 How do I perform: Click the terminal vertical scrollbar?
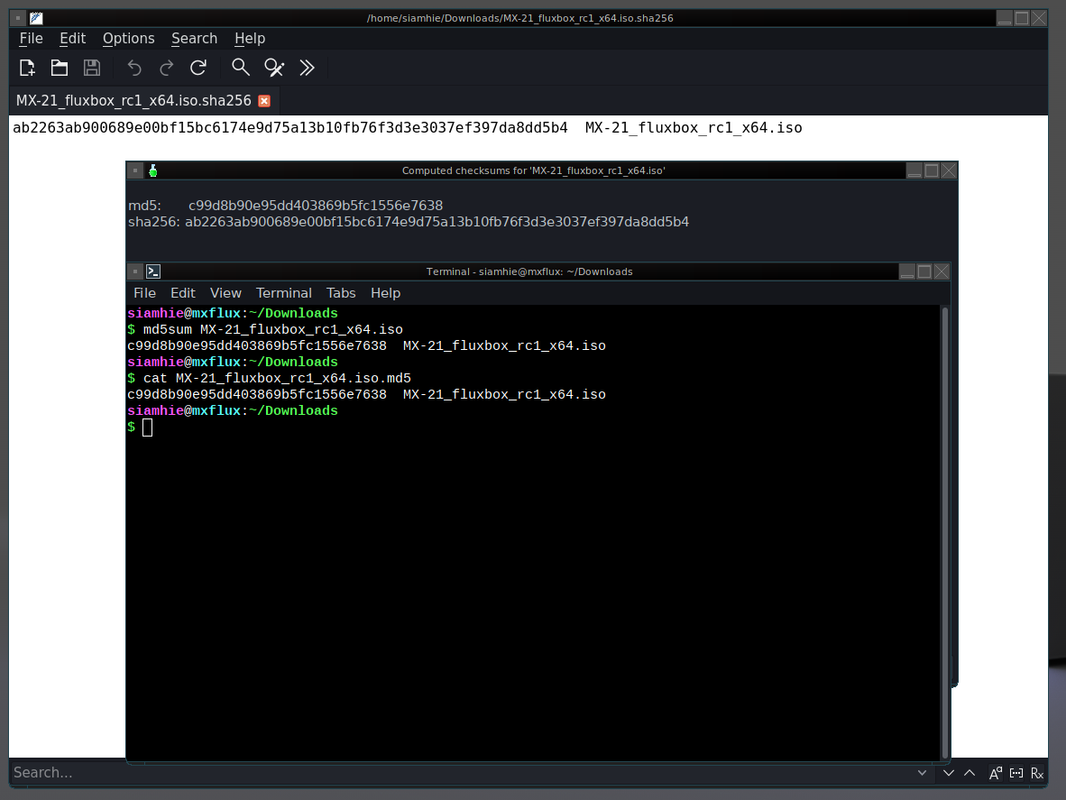tap(944, 532)
